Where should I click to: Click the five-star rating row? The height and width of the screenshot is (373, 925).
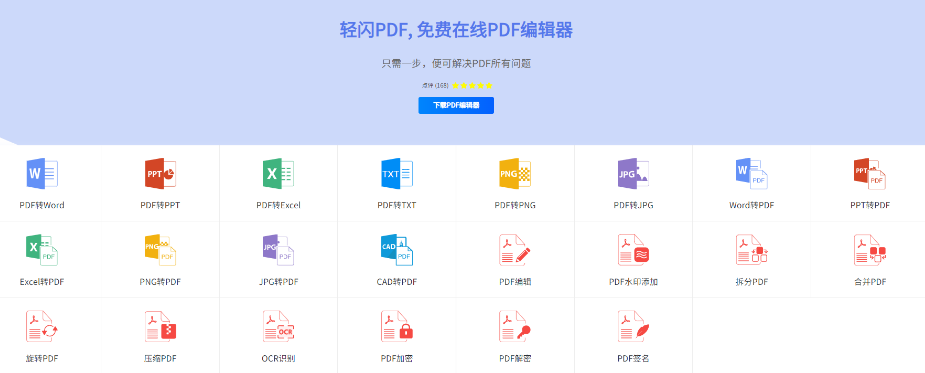point(473,86)
